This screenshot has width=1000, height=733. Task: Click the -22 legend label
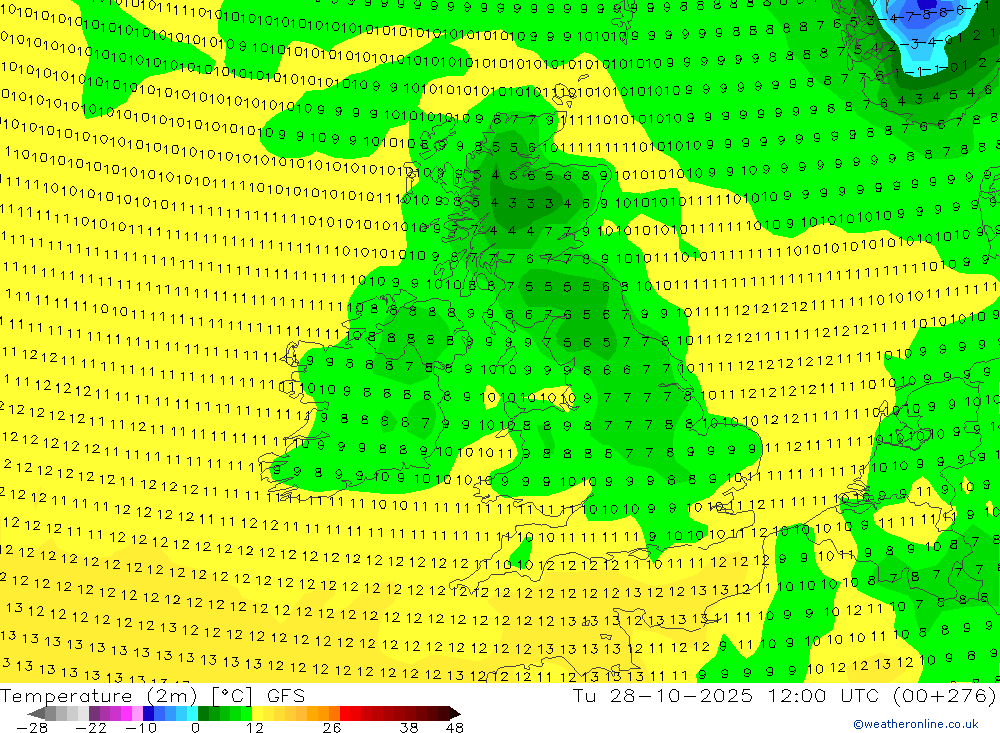click(91, 728)
